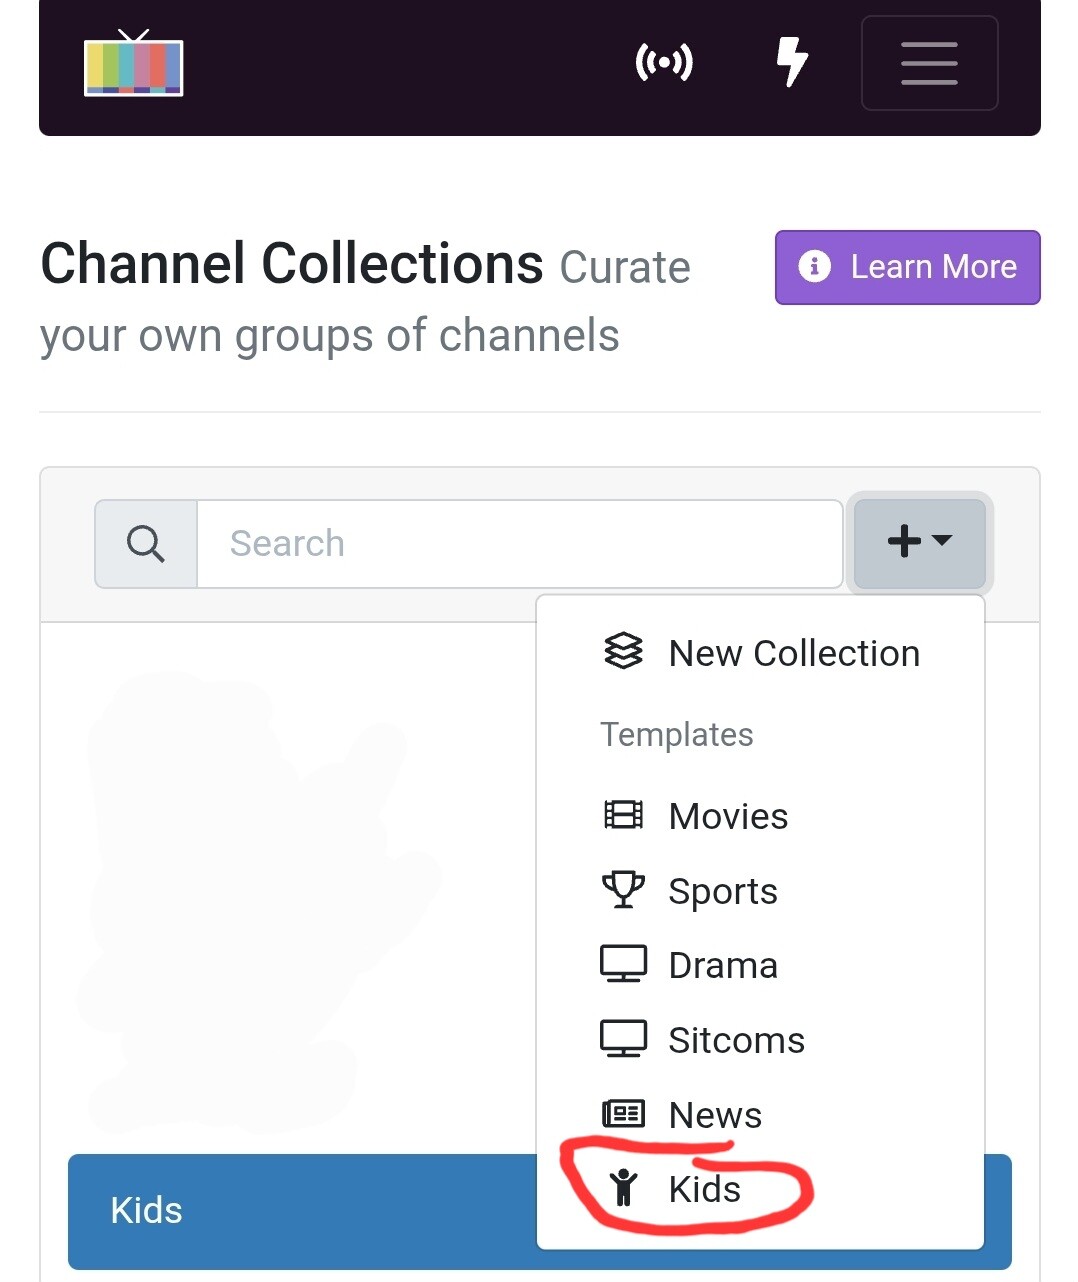Choose the Sports template

(722, 891)
